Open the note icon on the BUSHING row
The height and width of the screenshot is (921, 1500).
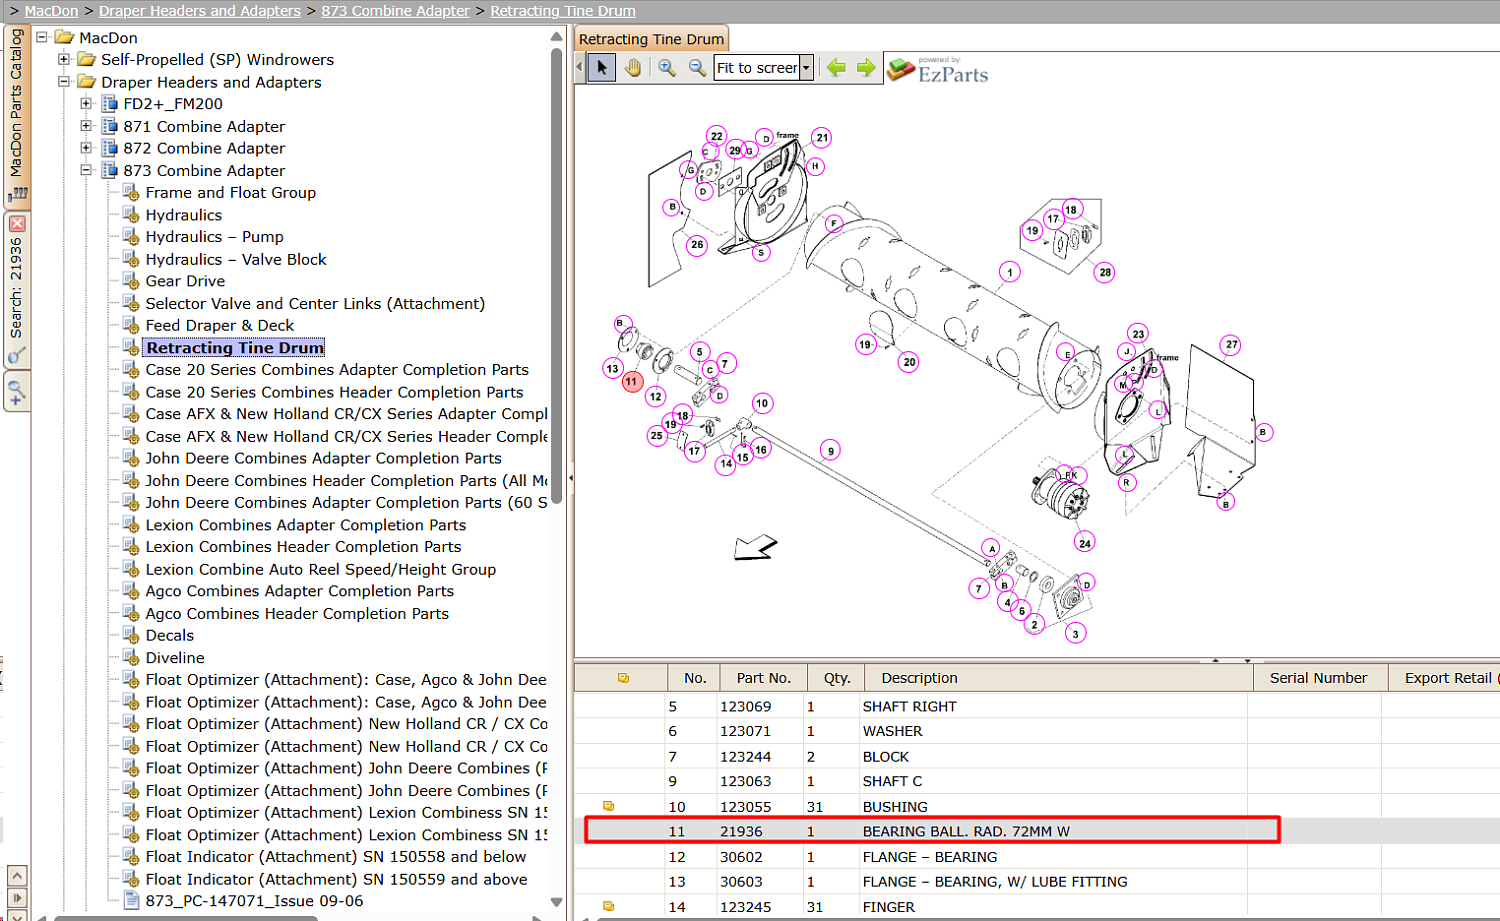tap(608, 806)
